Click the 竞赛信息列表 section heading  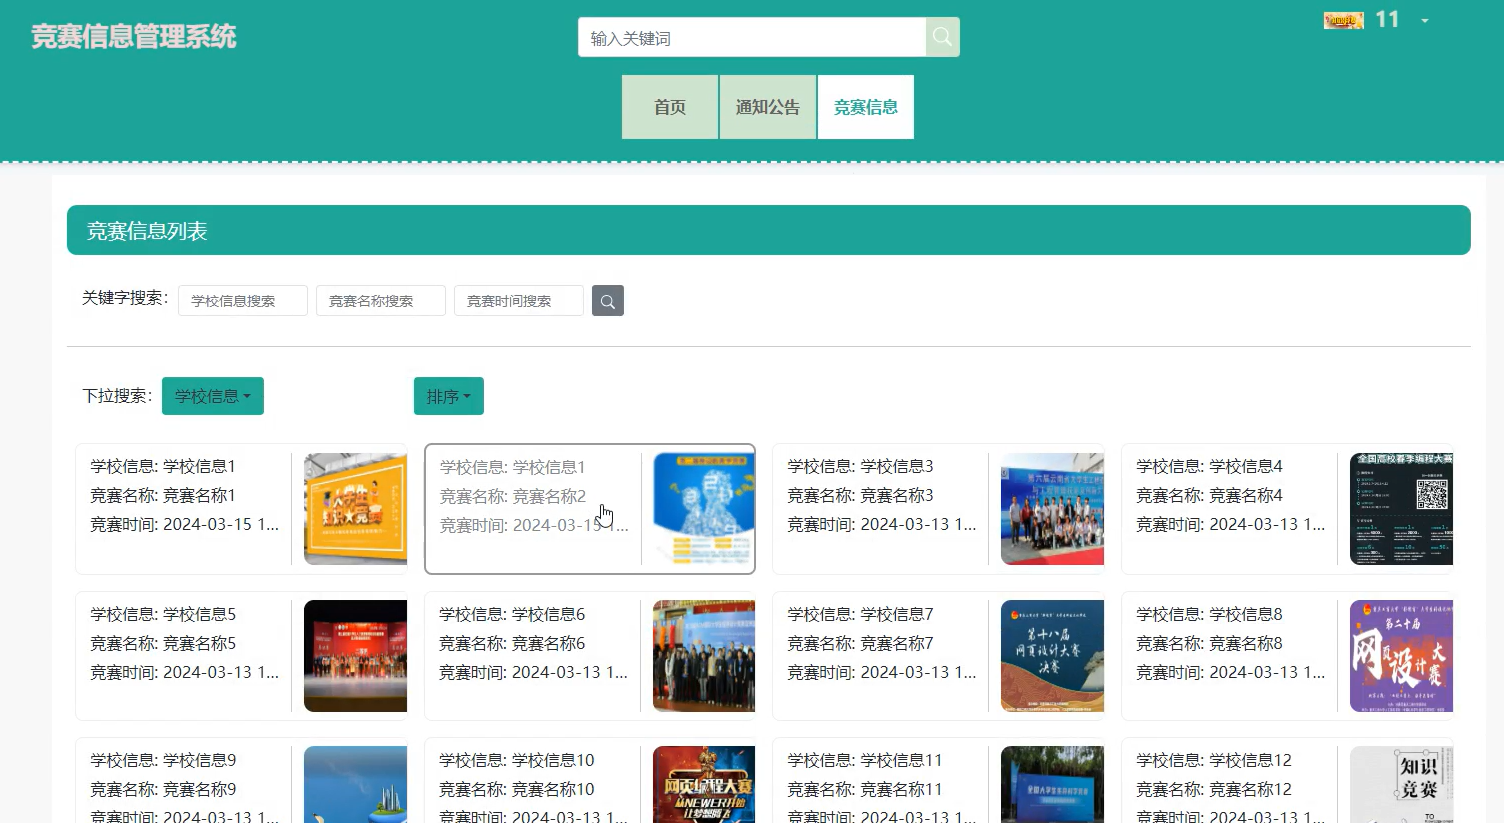pos(147,231)
